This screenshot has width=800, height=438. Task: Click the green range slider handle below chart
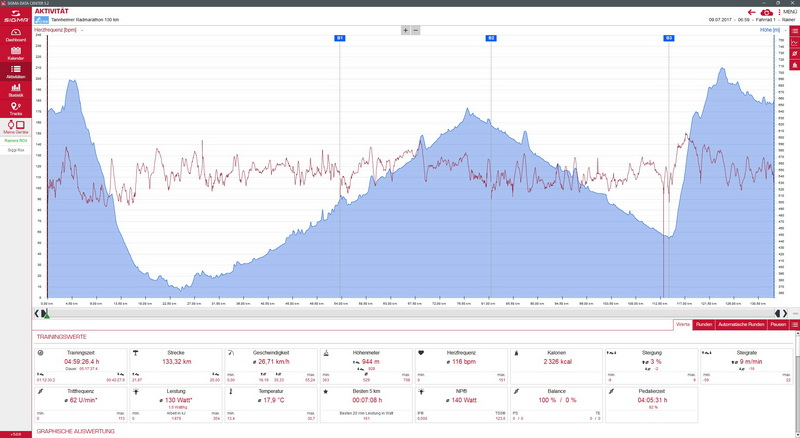click(x=45, y=313)
